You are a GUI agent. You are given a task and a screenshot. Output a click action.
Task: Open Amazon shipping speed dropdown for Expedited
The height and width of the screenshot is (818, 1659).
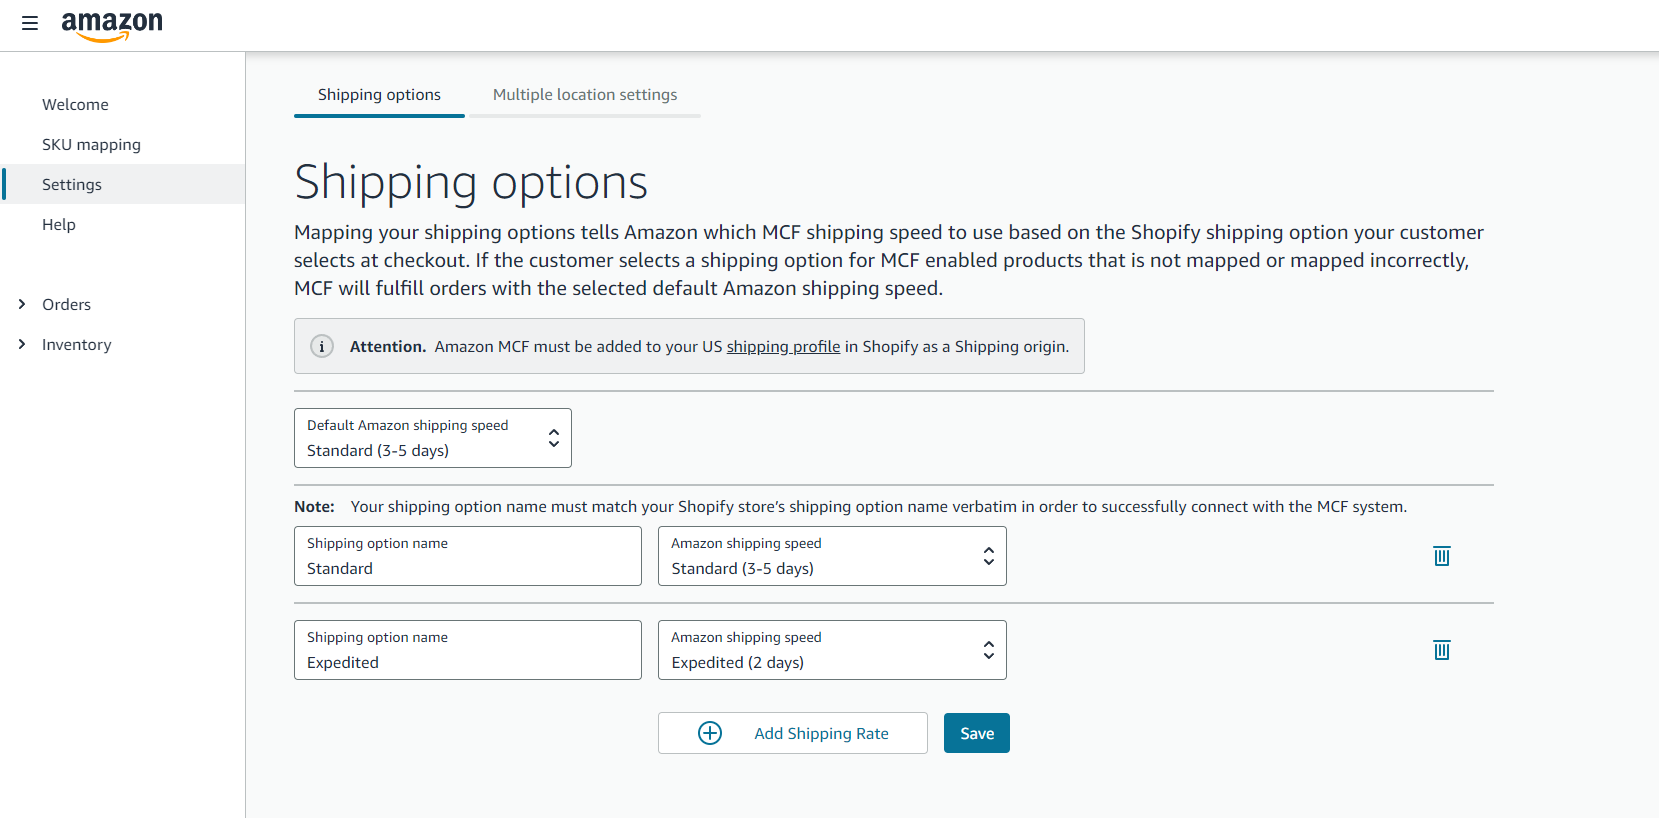(x=831, y=650)
